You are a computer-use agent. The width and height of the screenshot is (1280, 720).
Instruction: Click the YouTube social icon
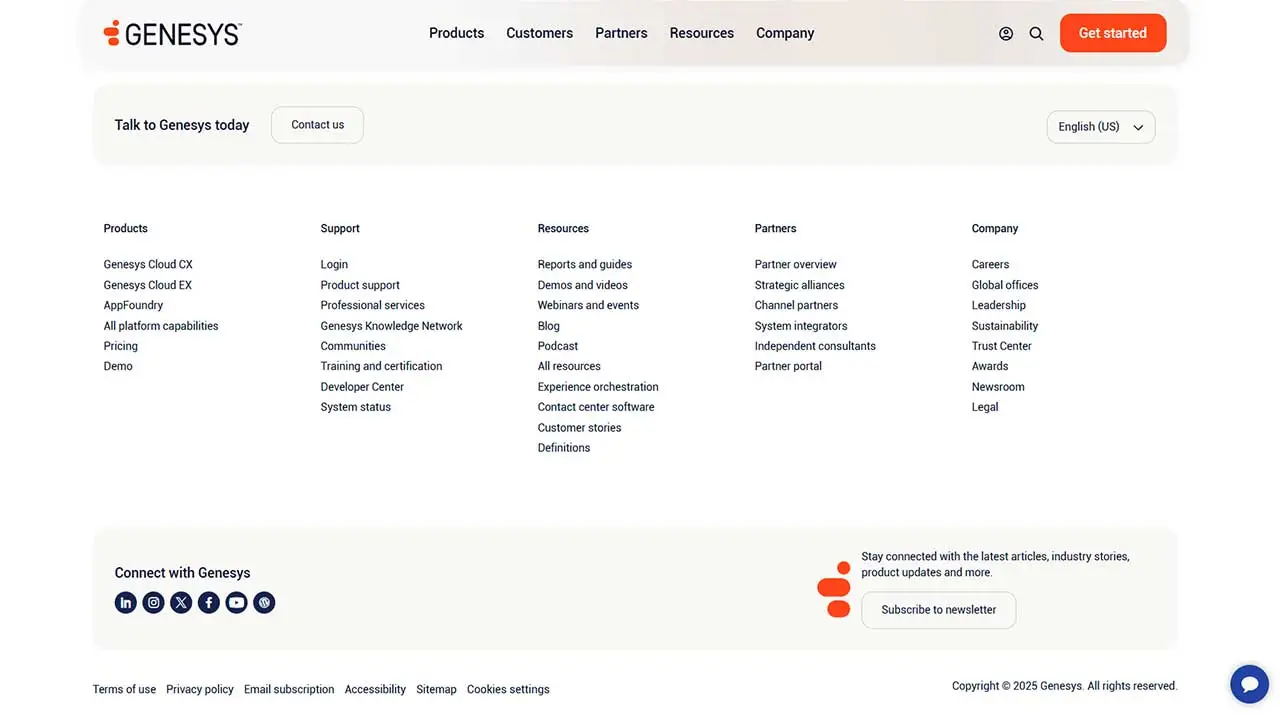point(236,603)
